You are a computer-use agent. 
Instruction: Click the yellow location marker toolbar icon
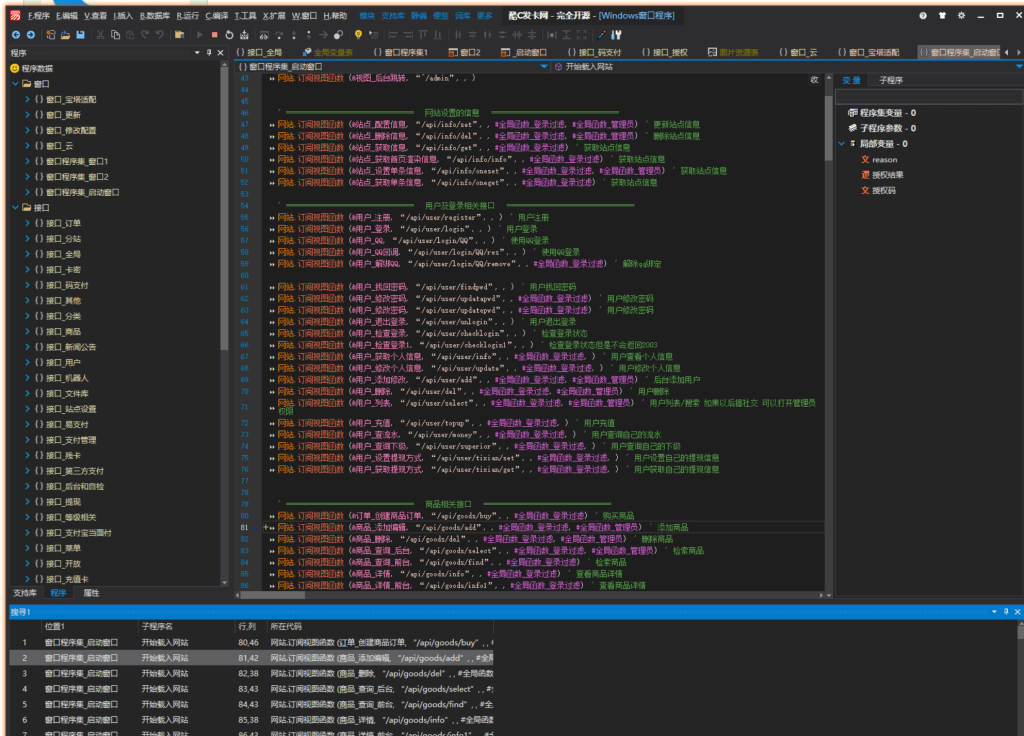(x=358, y=35)
